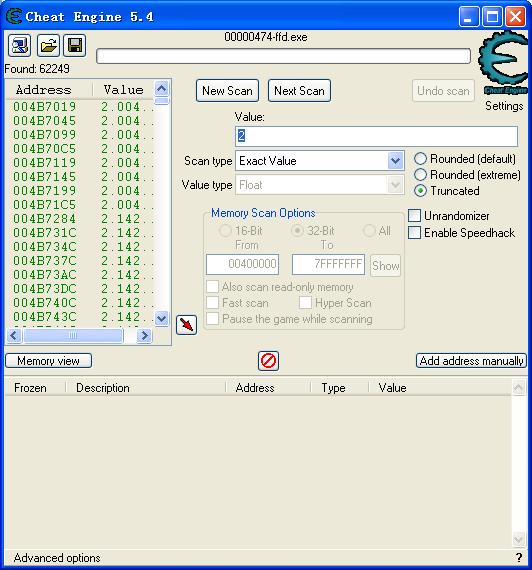Click the open folder load icon

48,45
